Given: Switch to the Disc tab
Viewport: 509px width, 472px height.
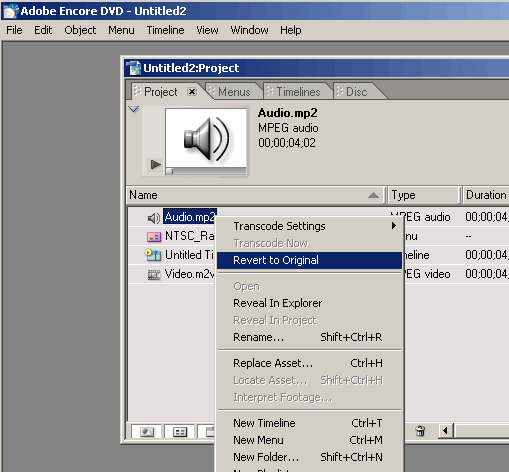Looking at the screenshot, I should (x=356, y=92).
